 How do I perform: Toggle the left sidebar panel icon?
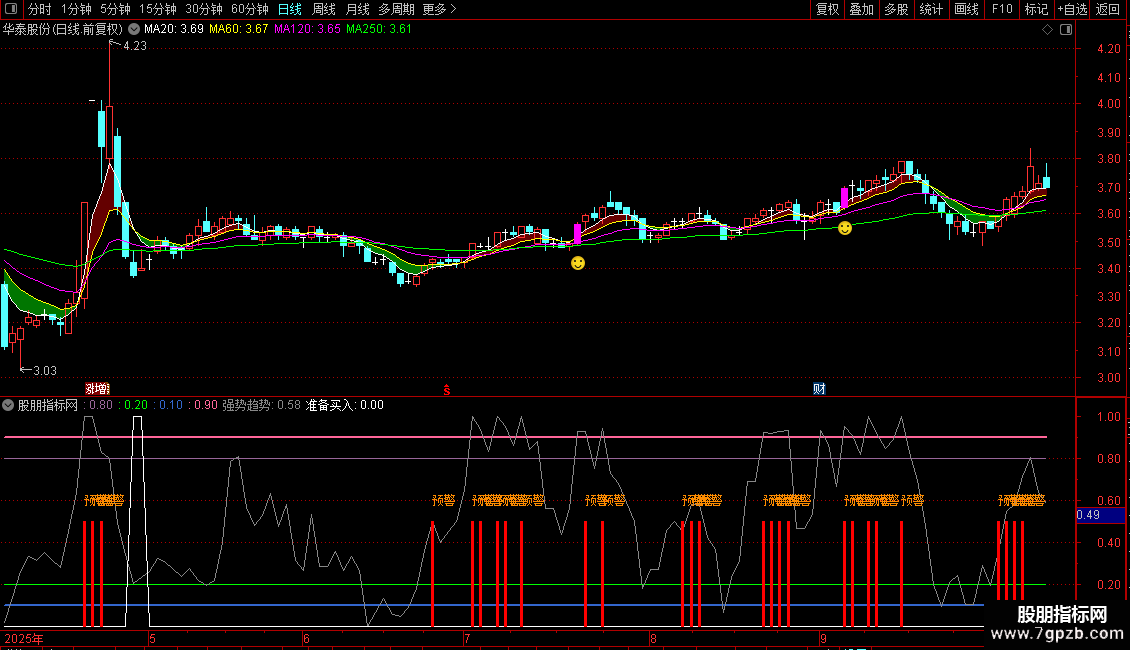11,9
